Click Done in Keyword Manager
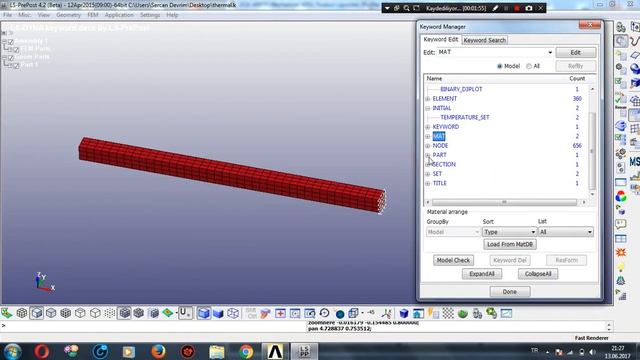Viewport: 640px width, 360px height. (x=510, y=292)
